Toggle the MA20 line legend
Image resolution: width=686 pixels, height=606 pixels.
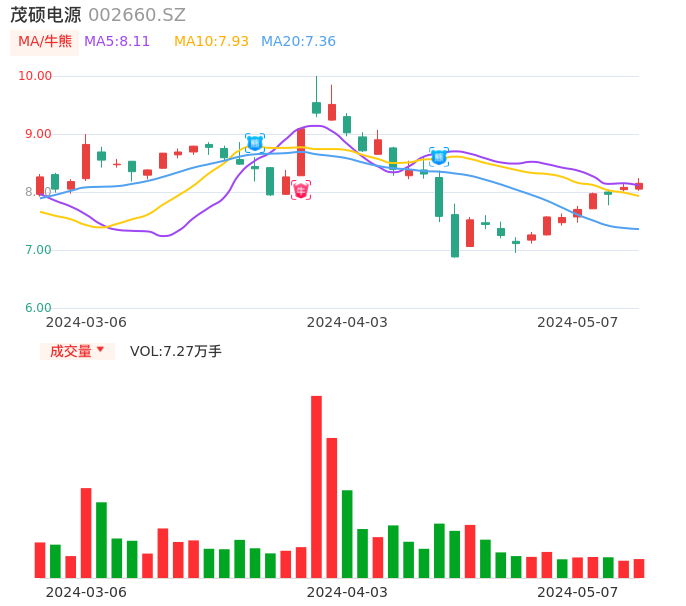click(x=298, y=42)
